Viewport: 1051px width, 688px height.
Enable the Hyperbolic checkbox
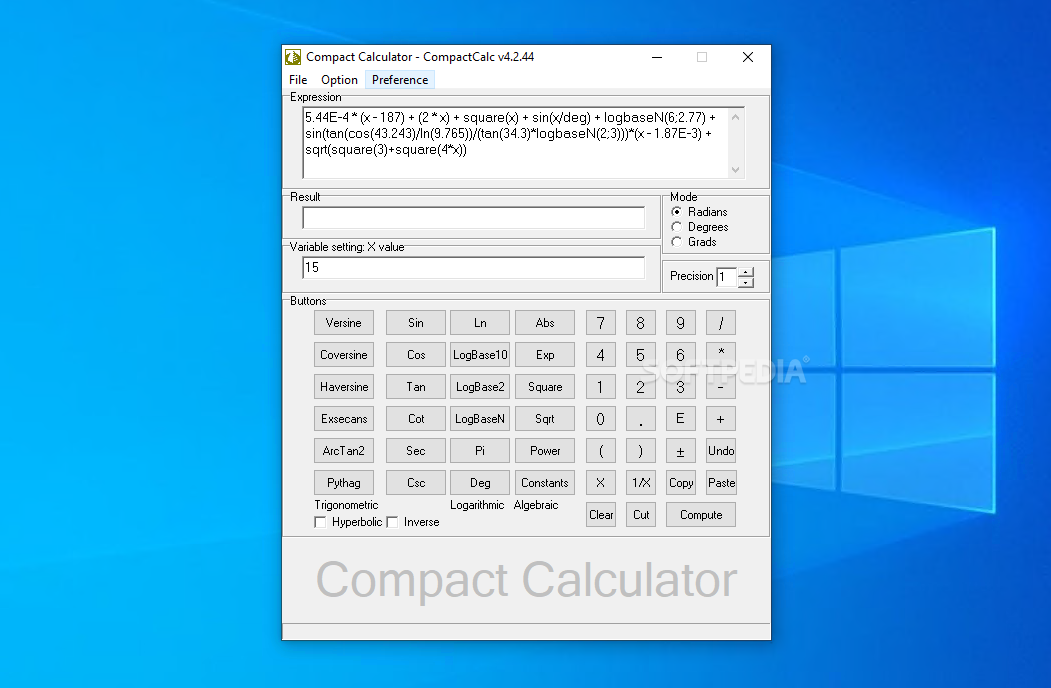click(x=320, y=522)
